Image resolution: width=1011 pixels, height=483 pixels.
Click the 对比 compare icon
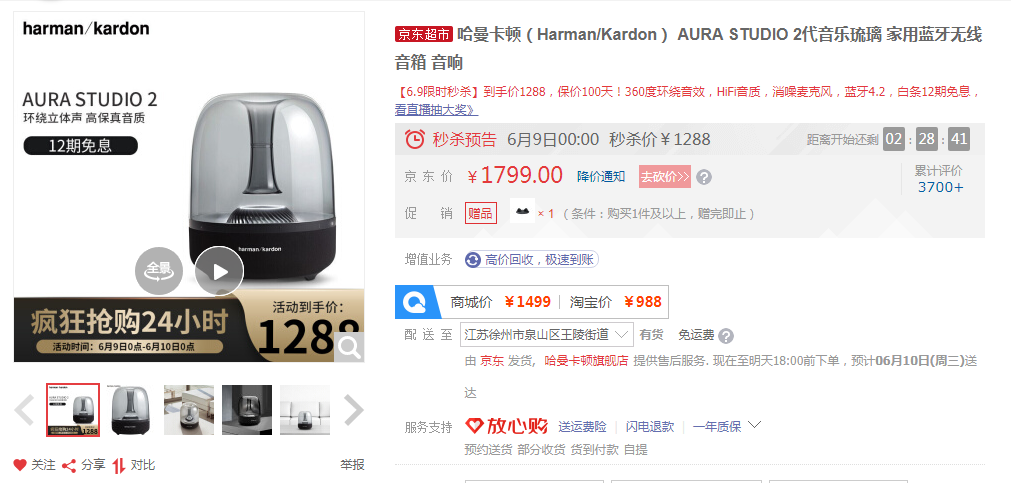click(119, 465)
